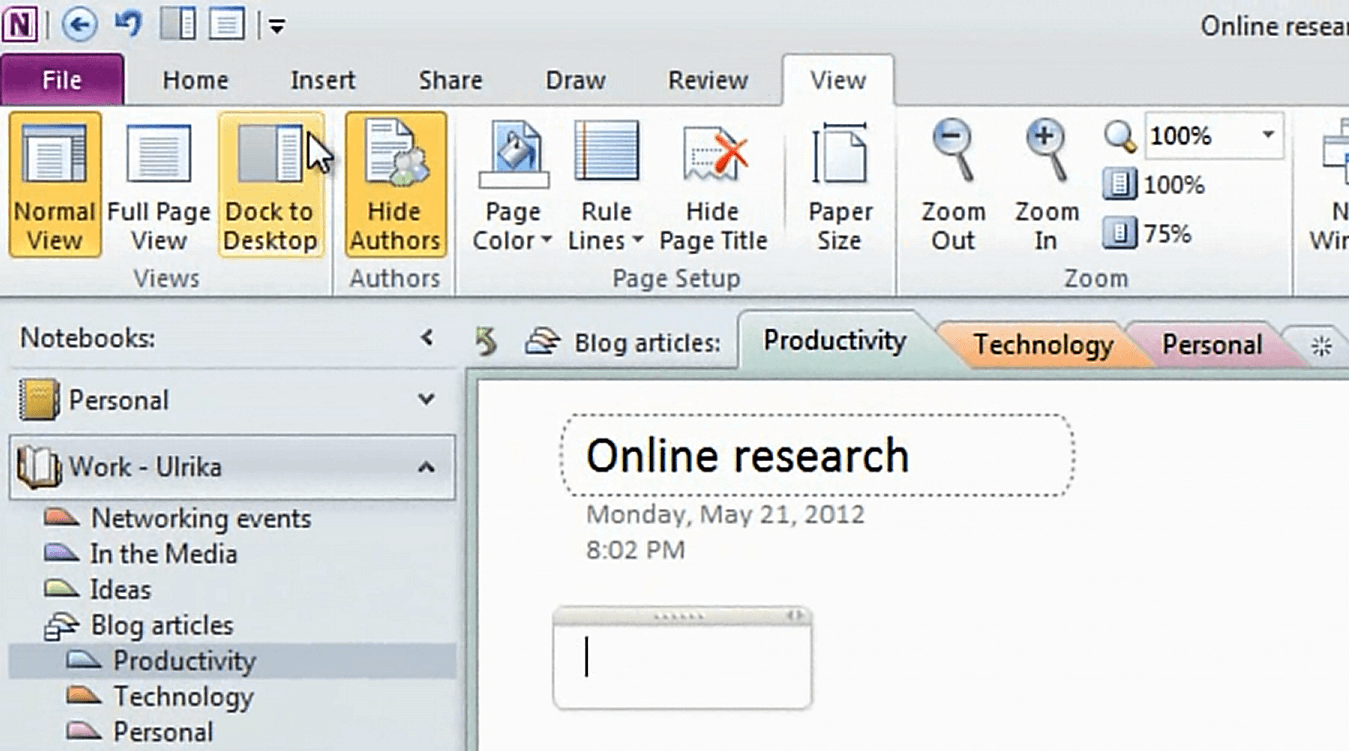Switch to Normal View
The width and height of the screenshot is (1349, 751).
tap(54, 180)
